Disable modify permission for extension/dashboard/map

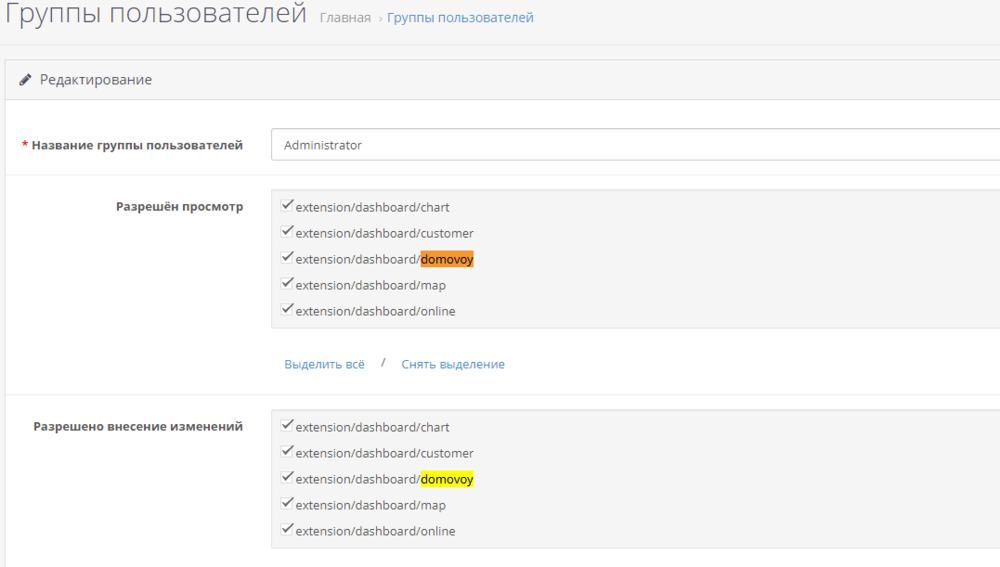click(288, 504)
